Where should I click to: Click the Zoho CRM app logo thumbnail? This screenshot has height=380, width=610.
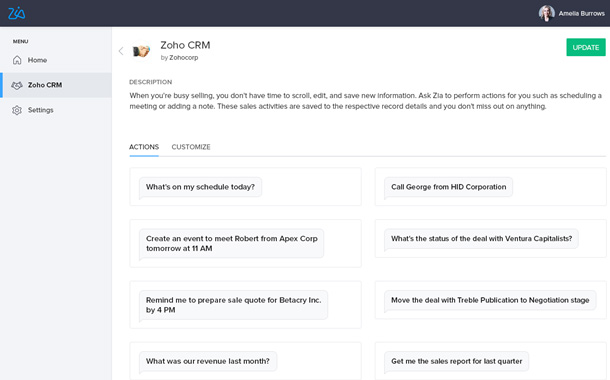(141, 51)
